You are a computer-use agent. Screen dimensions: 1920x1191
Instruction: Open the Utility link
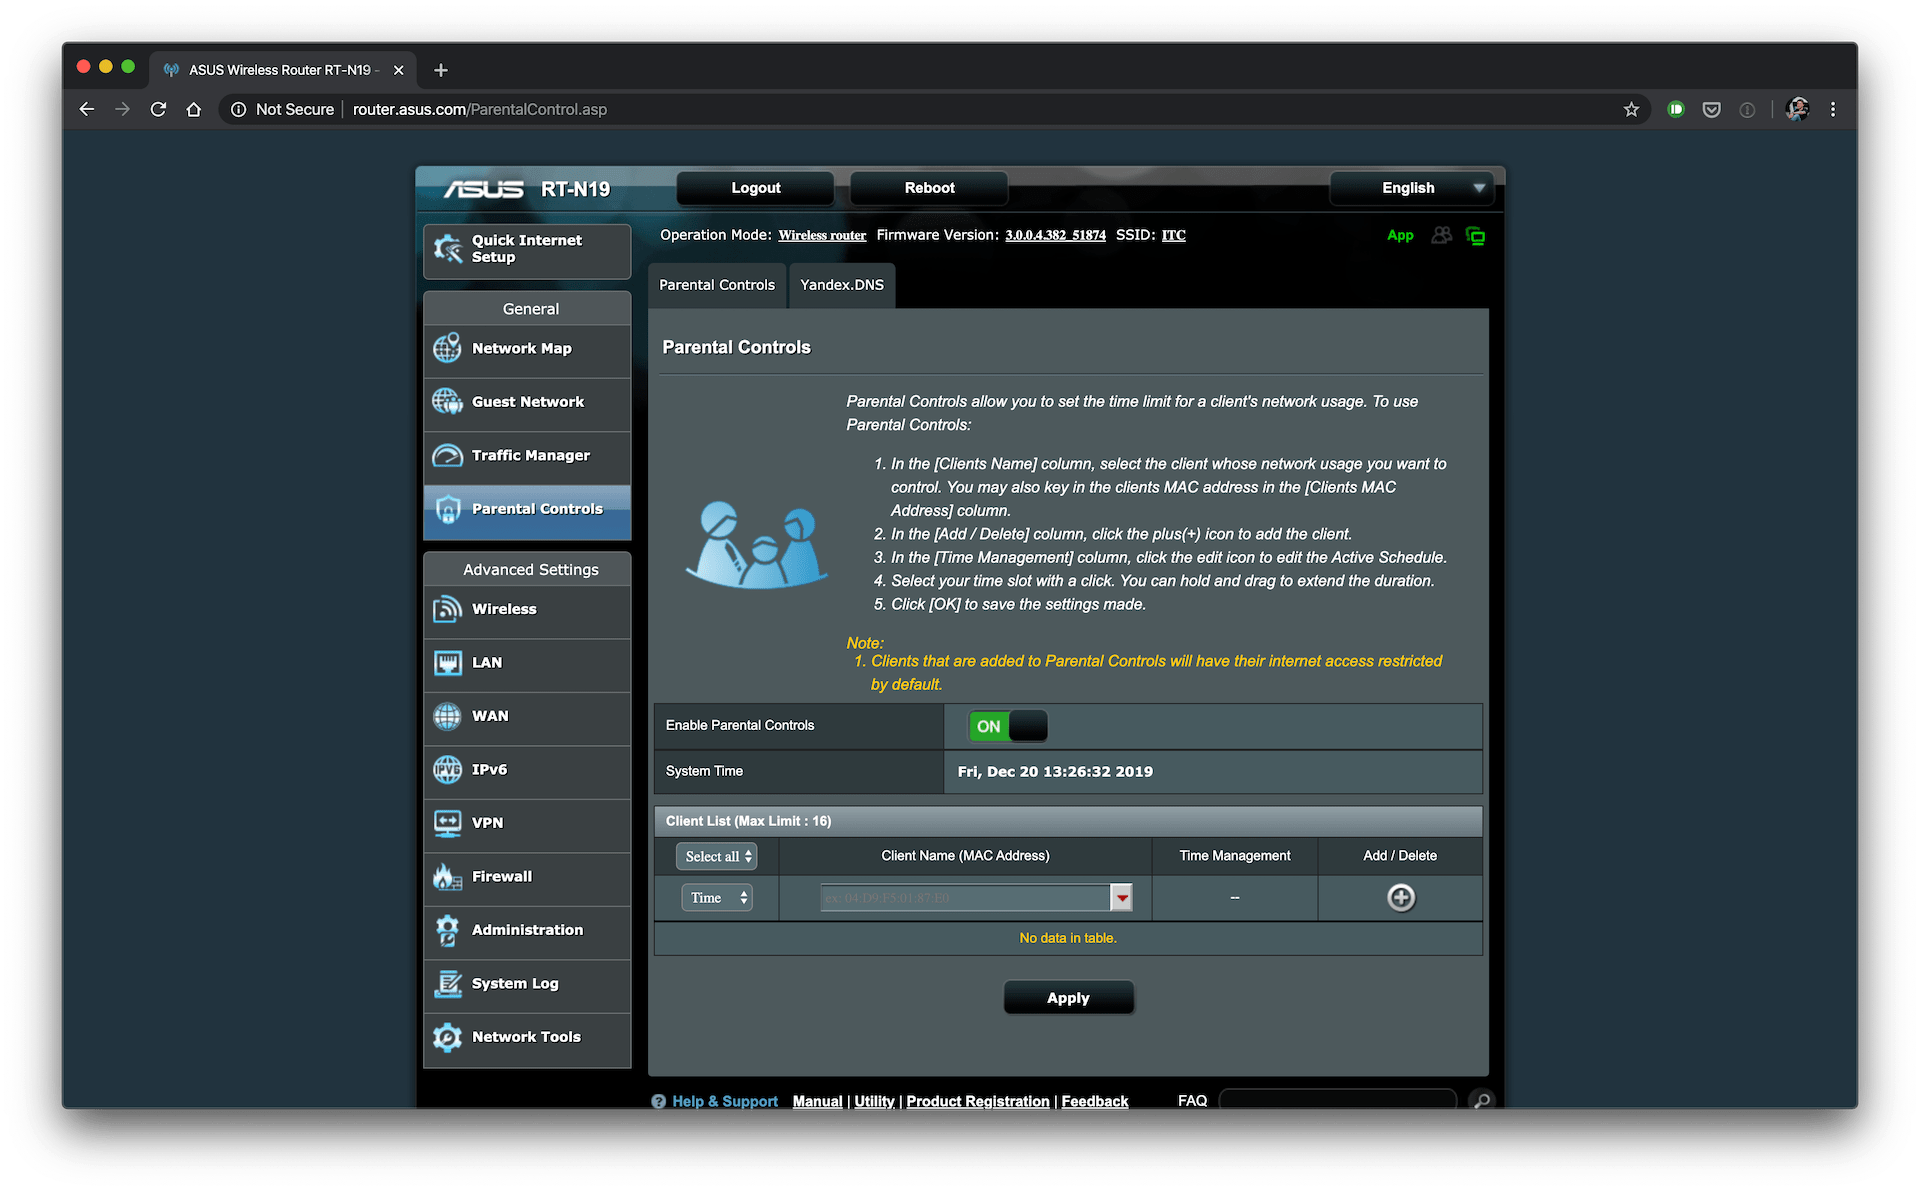[x=874, y=1101]
